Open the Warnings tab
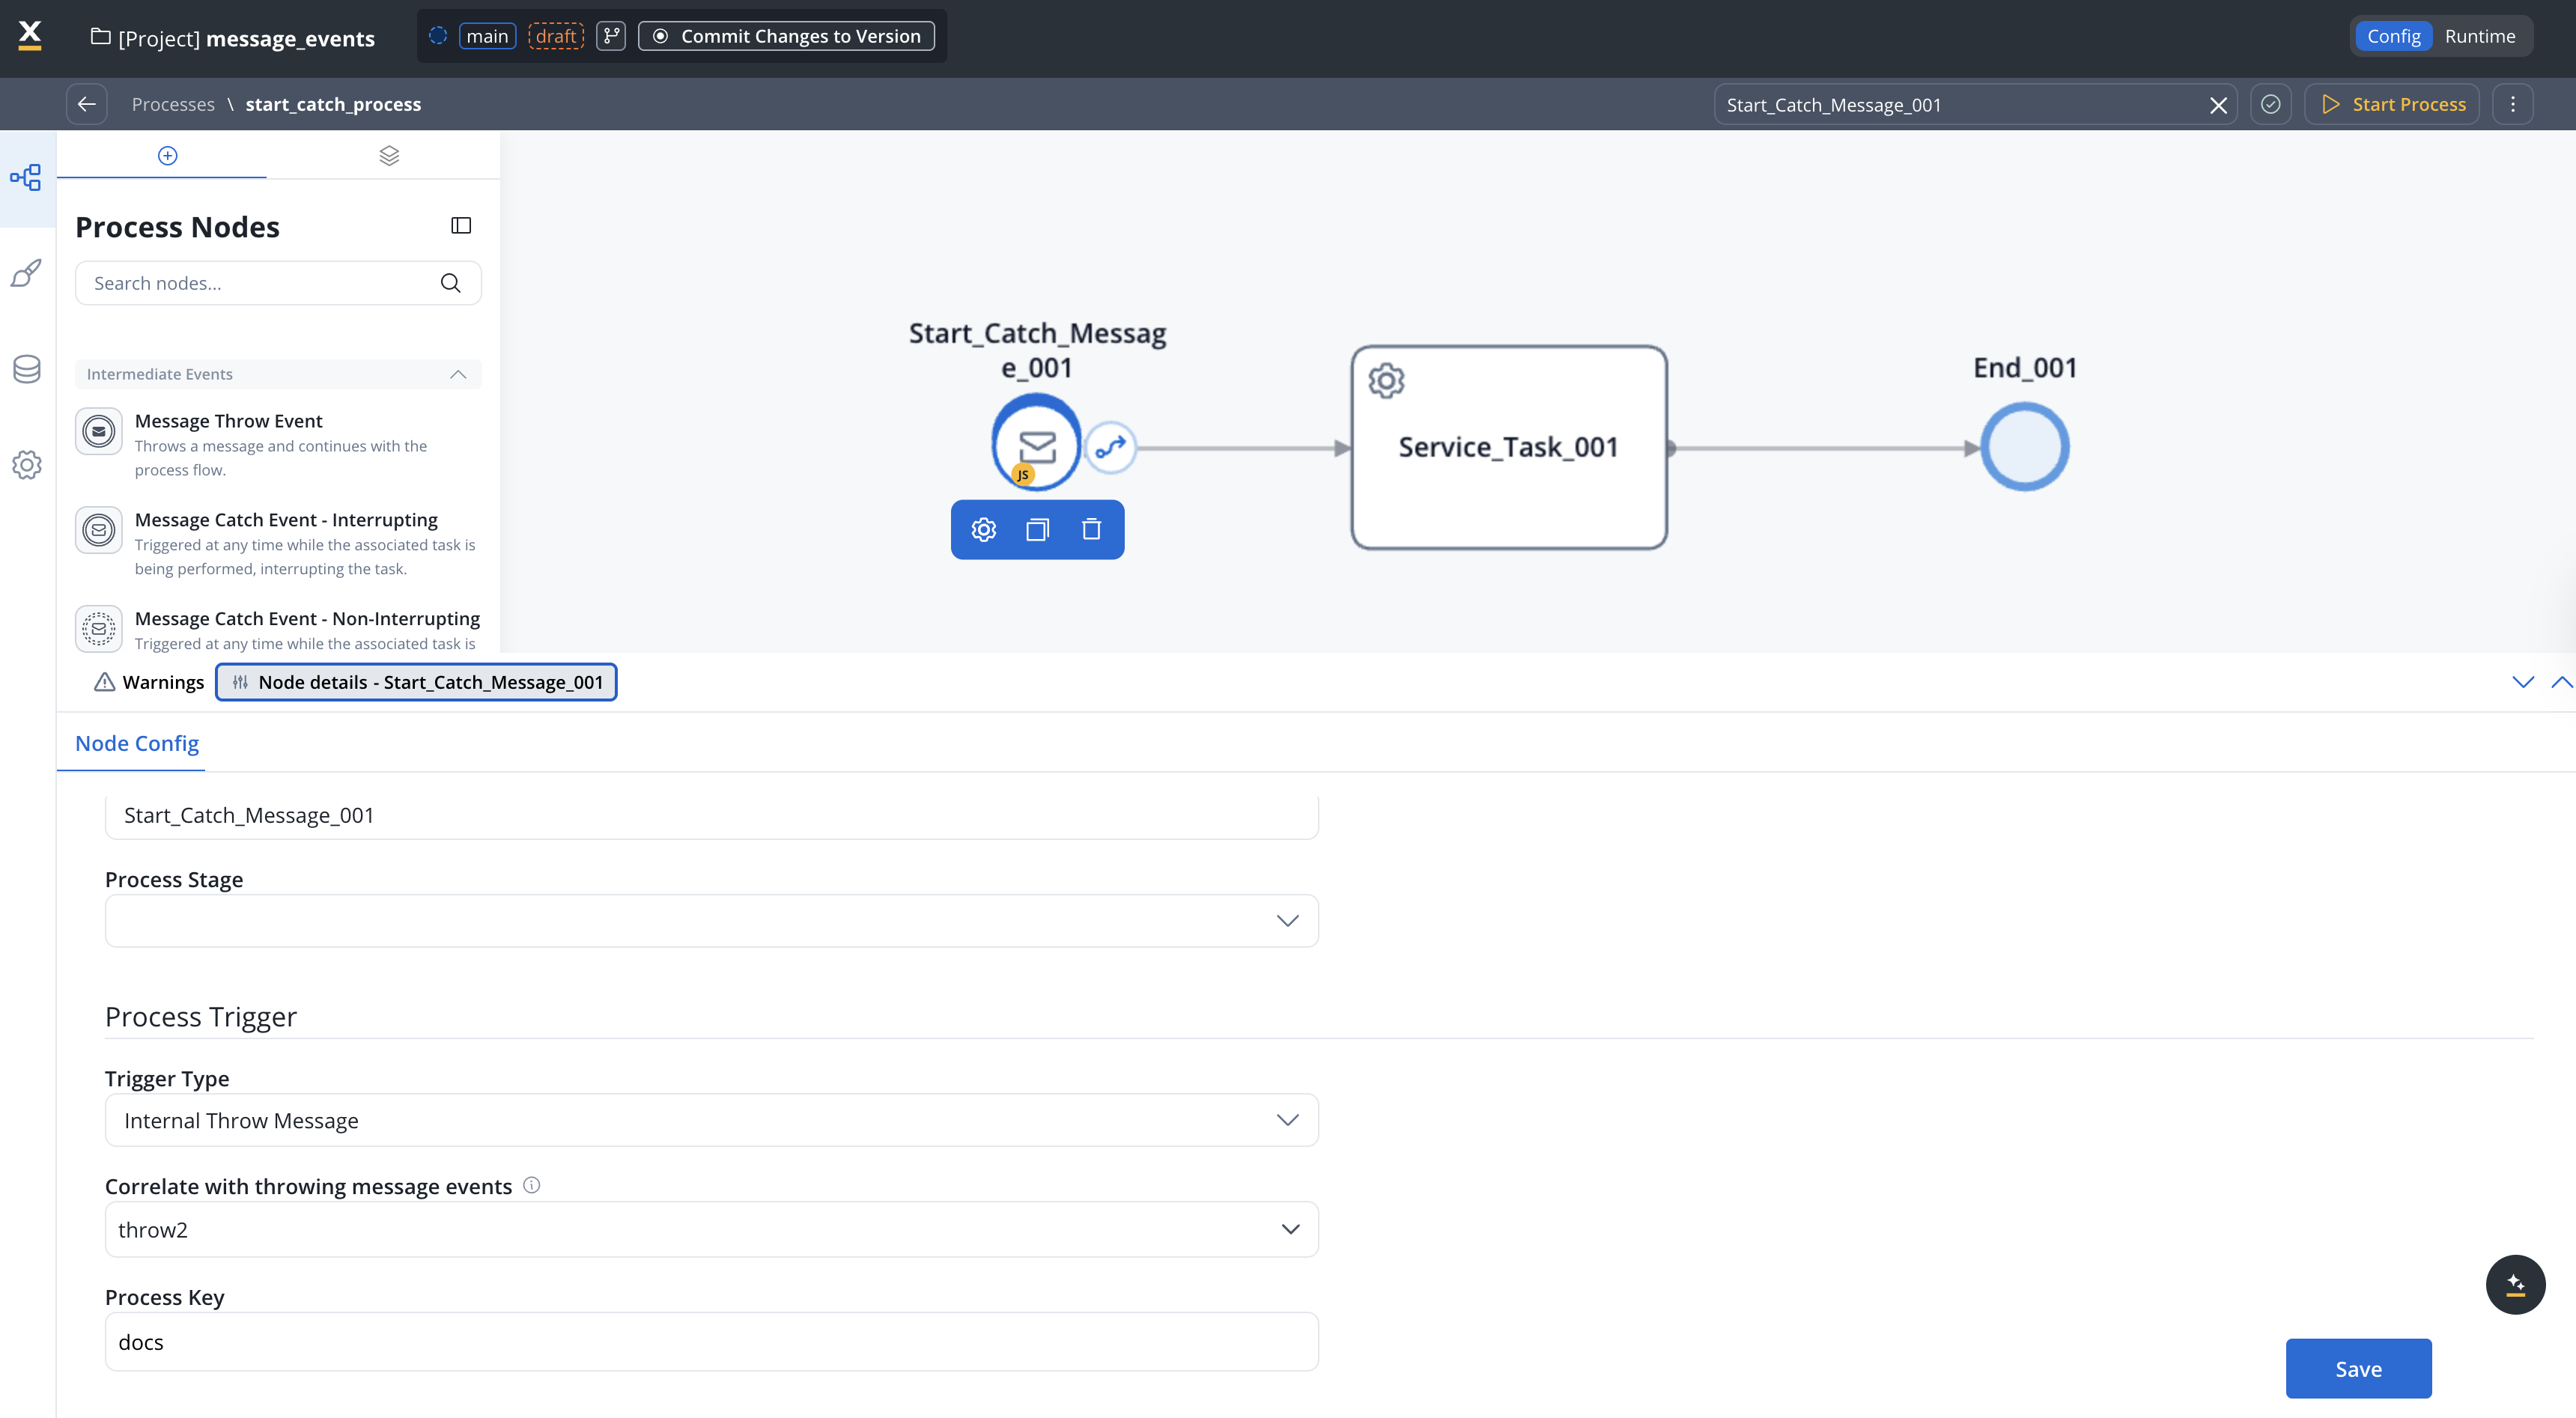The width and height of the screenshot is (2576, 1418). tap(150, 682)
